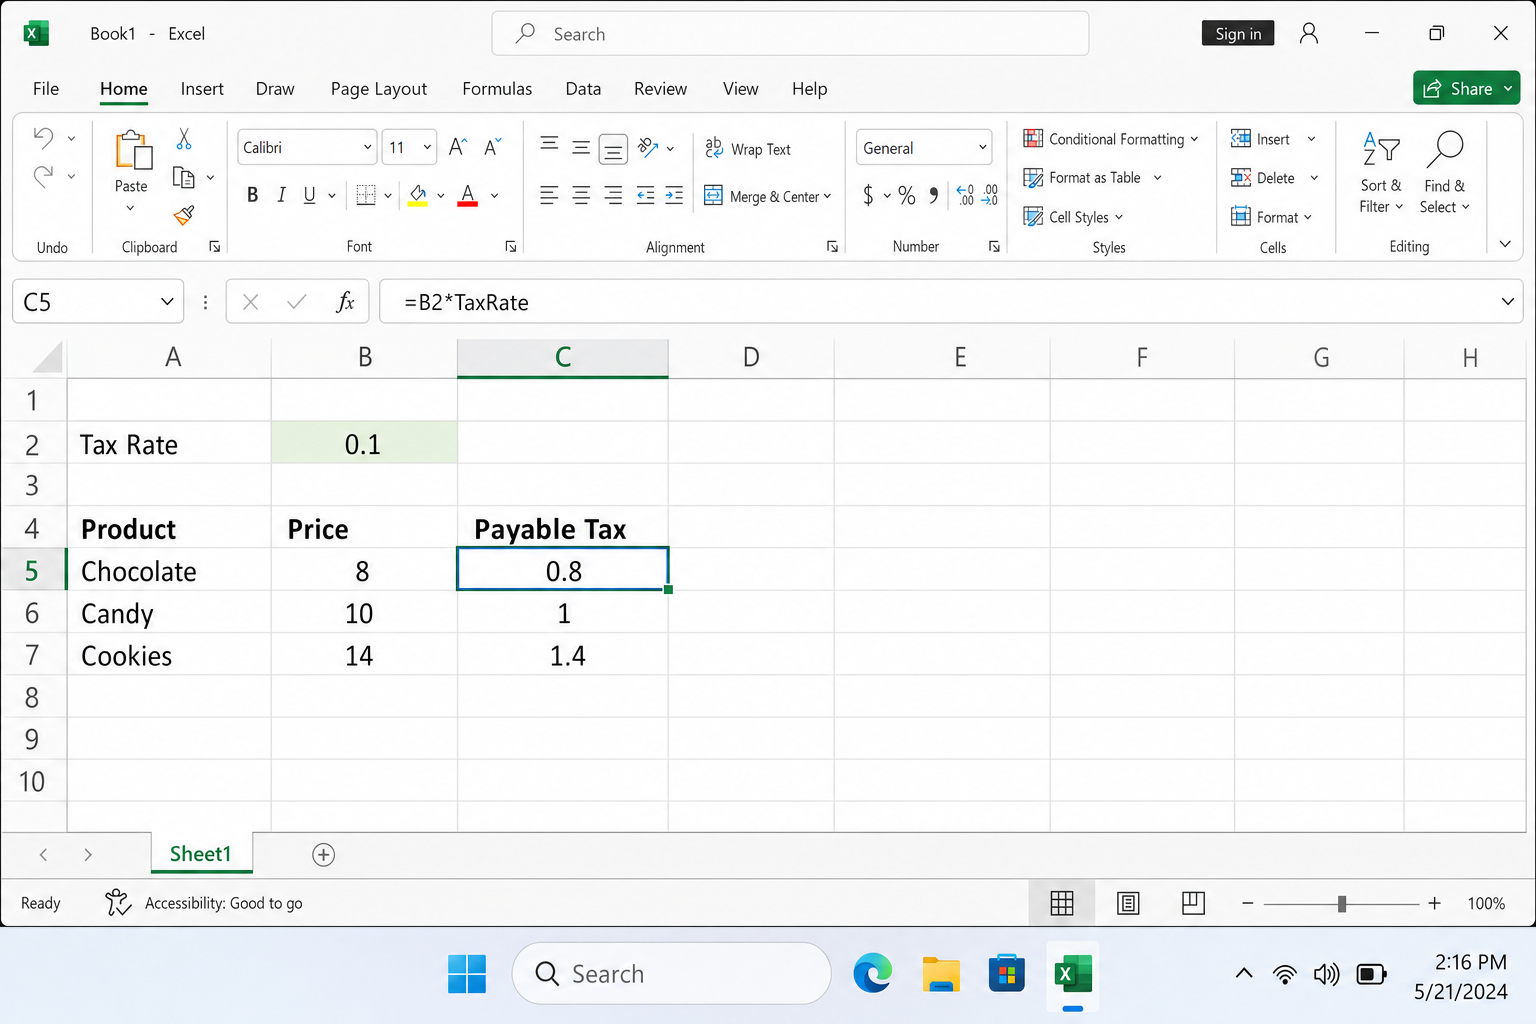This screenshot has width=1536, height=1024.
Task: Expand the formula bar chevron
Action: tap(1507, 301)
